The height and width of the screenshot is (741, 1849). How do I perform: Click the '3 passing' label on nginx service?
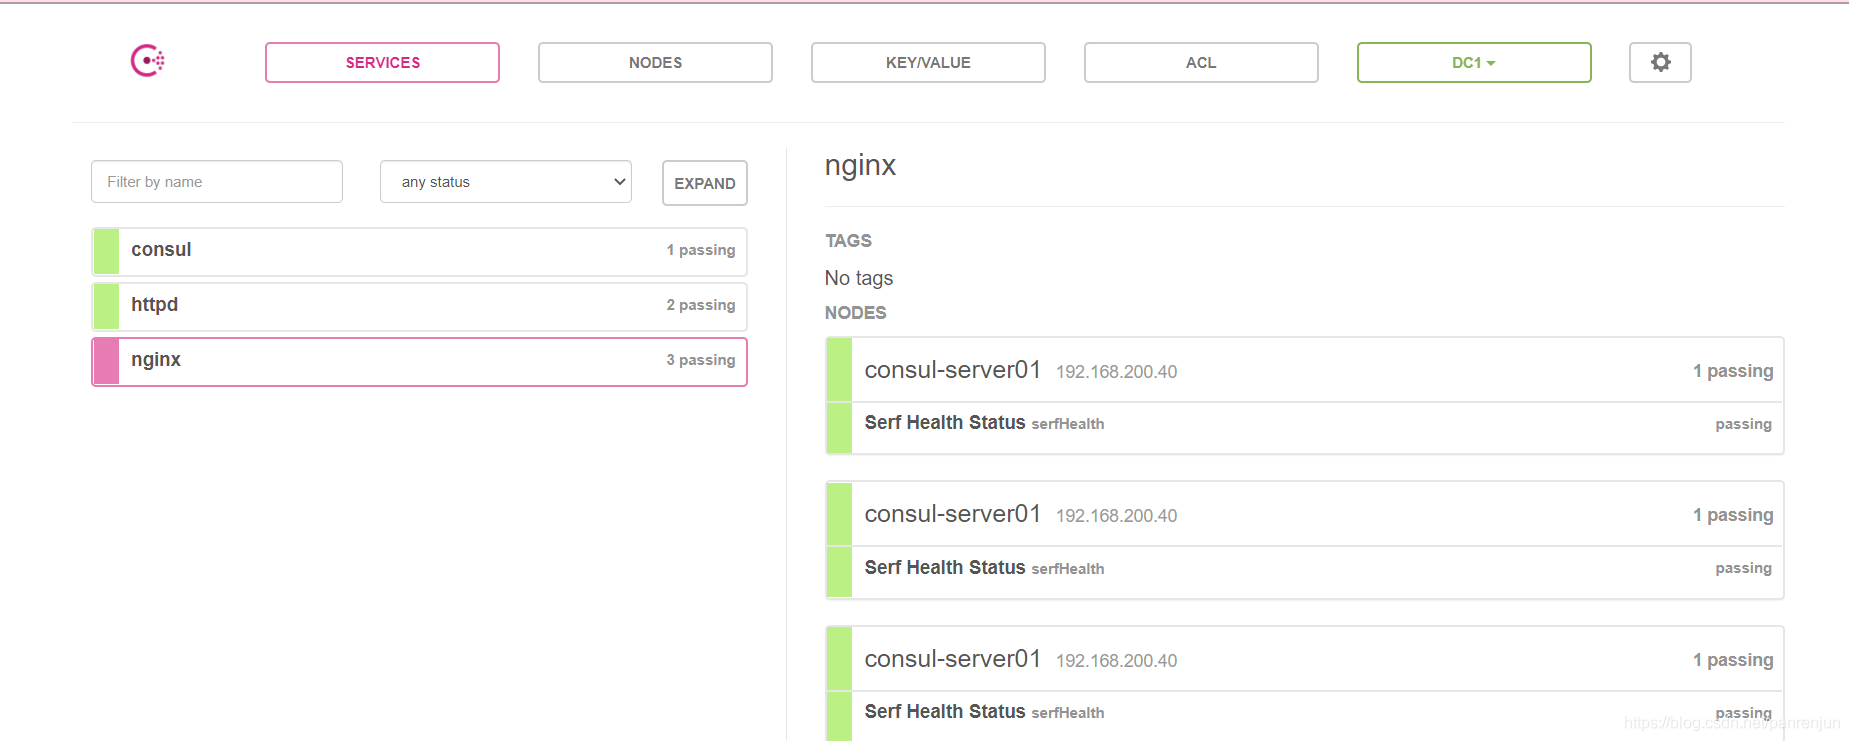pos(701,360)
